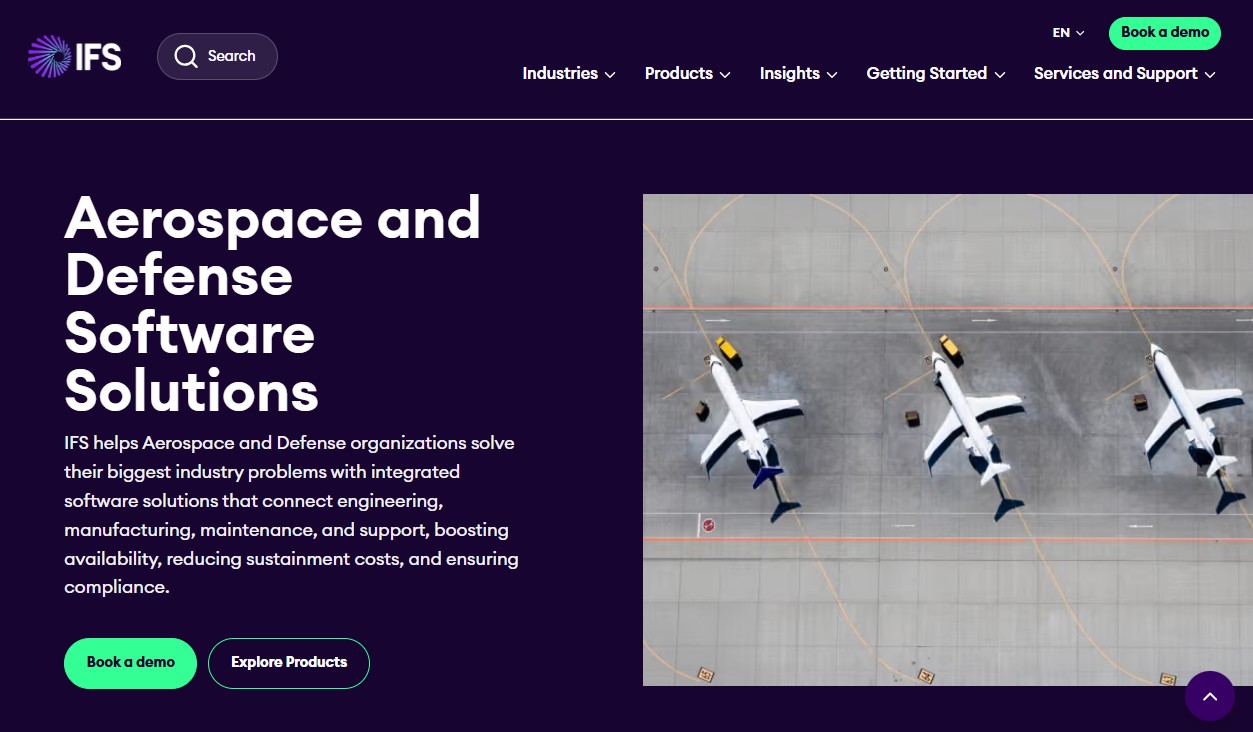The height and width of the screenshot is (732, 1253).
Task: Expand the Getting Started menu
Action: coord(936,74)
